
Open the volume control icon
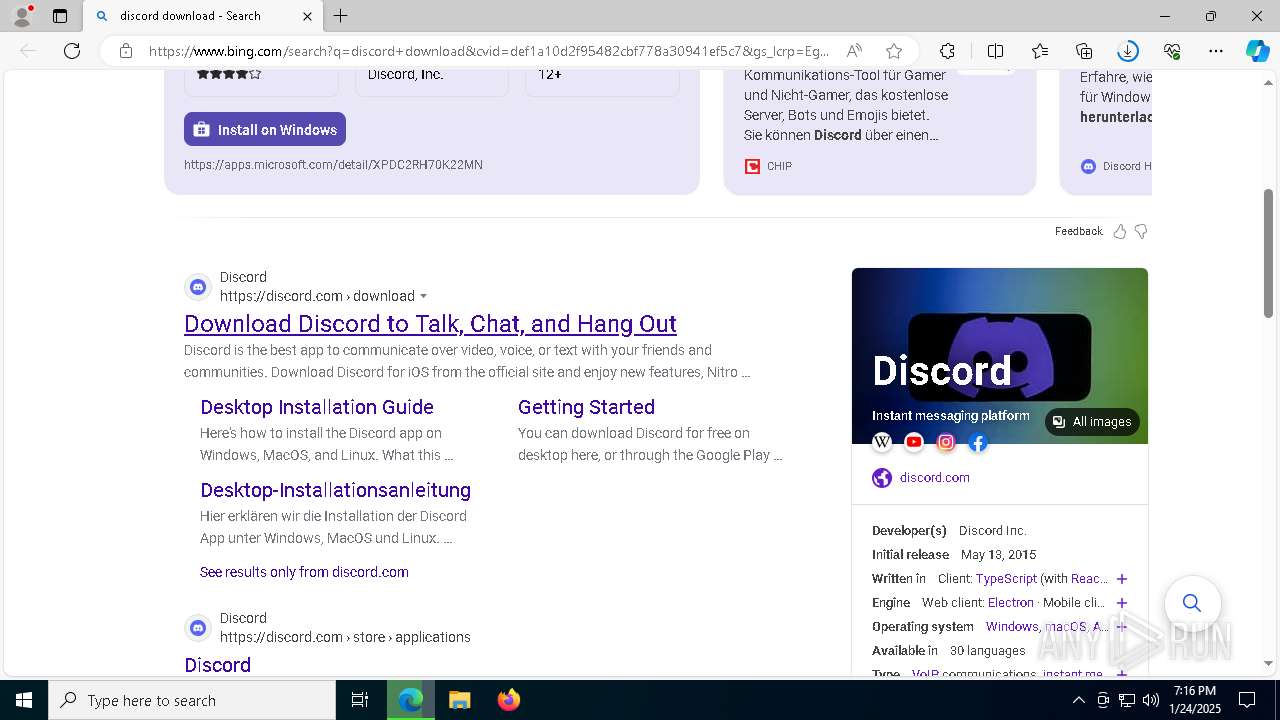click(1151, 700)
